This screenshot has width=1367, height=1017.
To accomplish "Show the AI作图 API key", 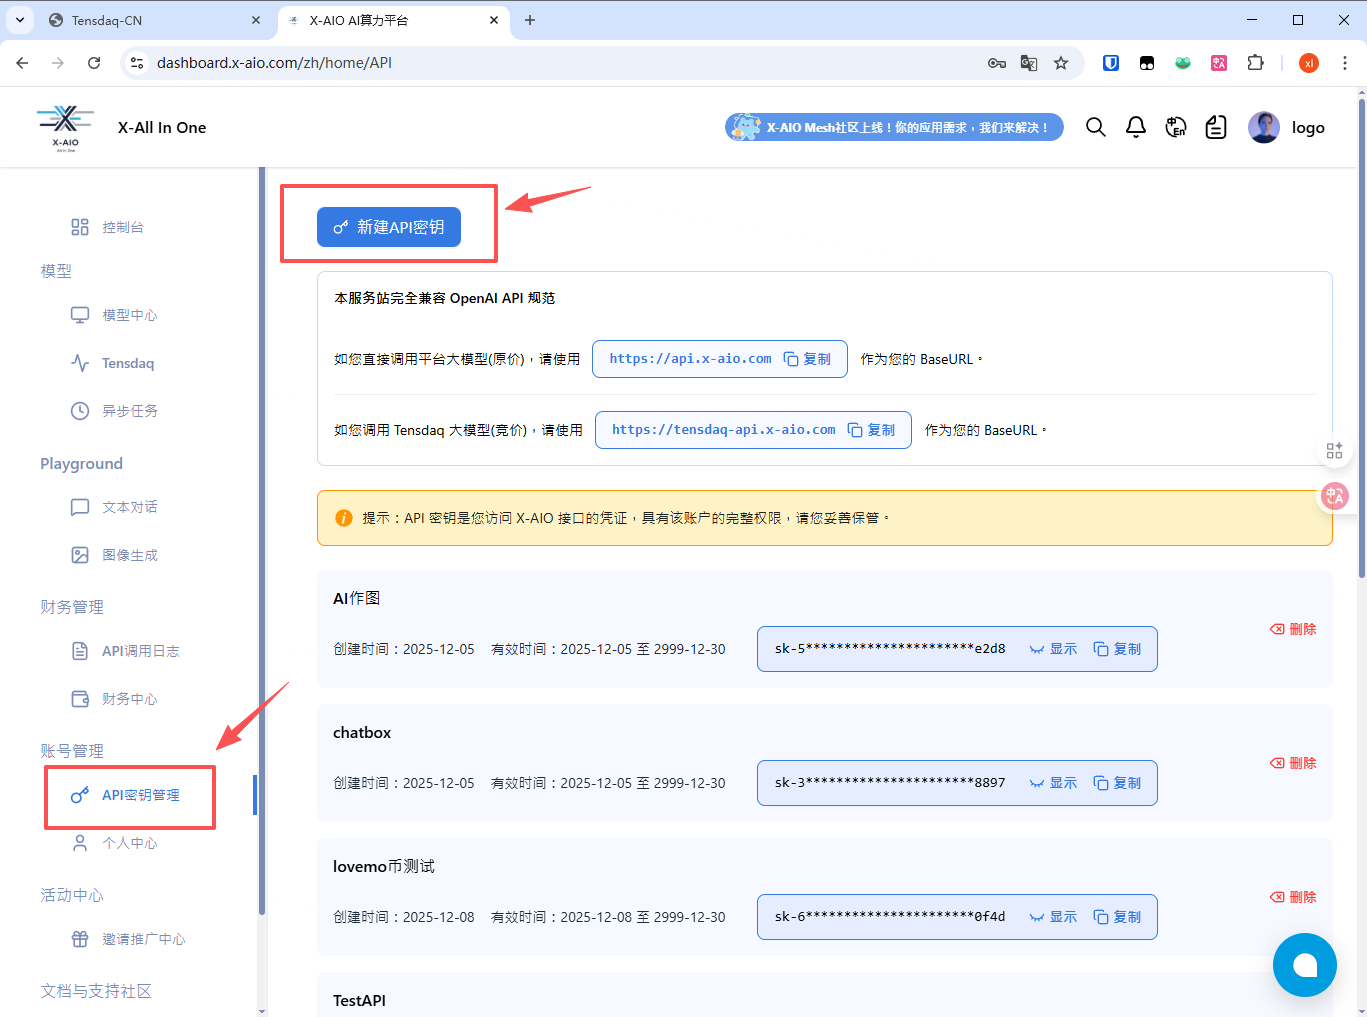I will [1053, 649].
